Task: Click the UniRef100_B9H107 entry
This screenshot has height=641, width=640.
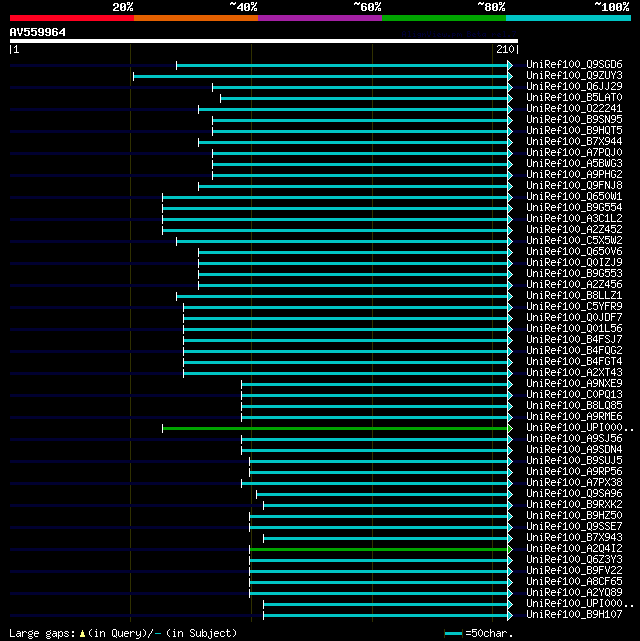Action: coord(574,614)
